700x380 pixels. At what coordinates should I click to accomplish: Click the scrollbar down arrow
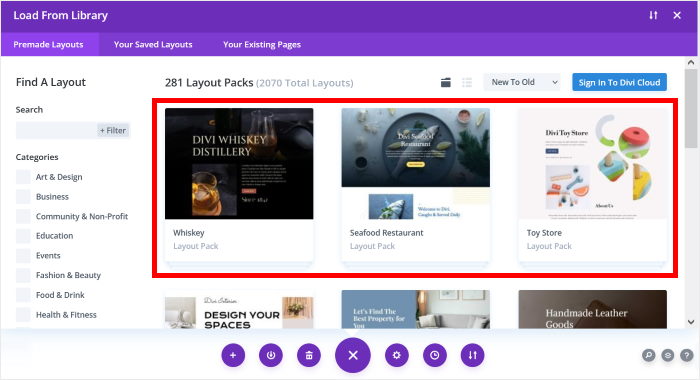(x=691, y=322)
